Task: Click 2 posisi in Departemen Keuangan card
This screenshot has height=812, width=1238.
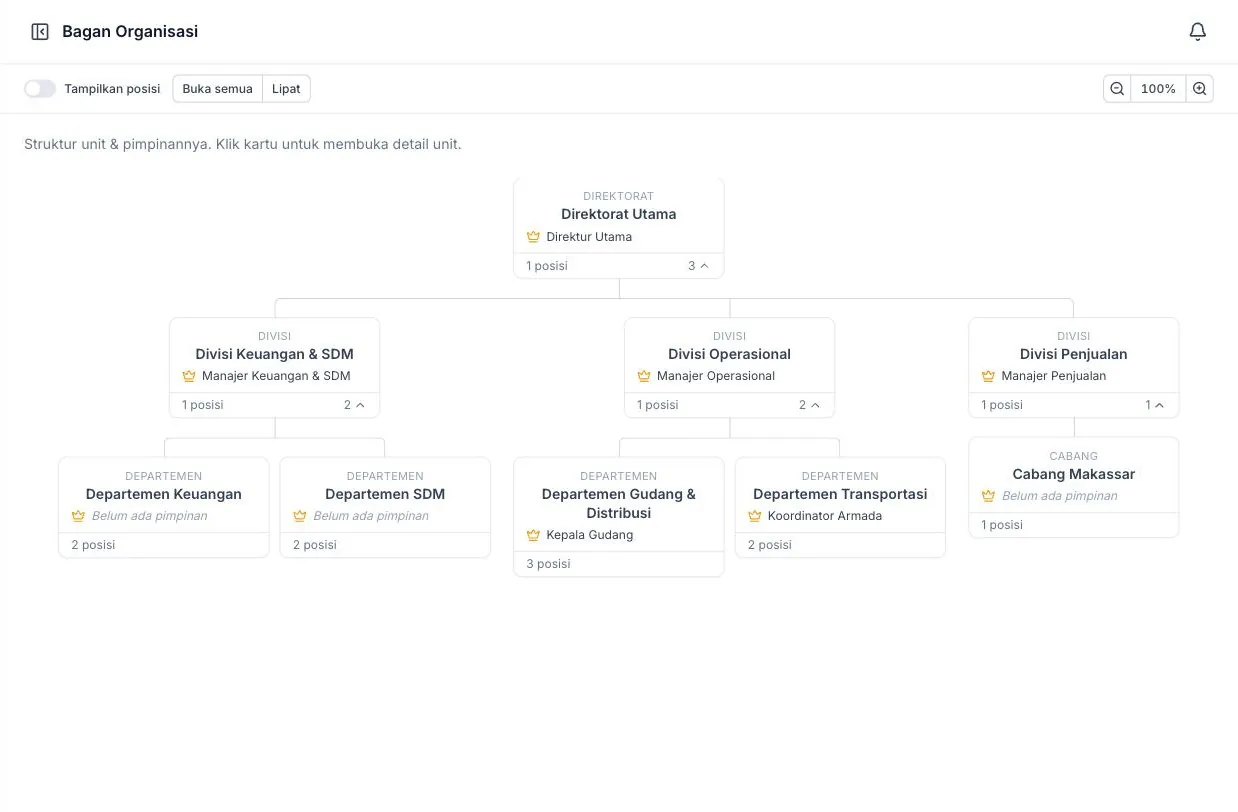Action: click(93, 545)
